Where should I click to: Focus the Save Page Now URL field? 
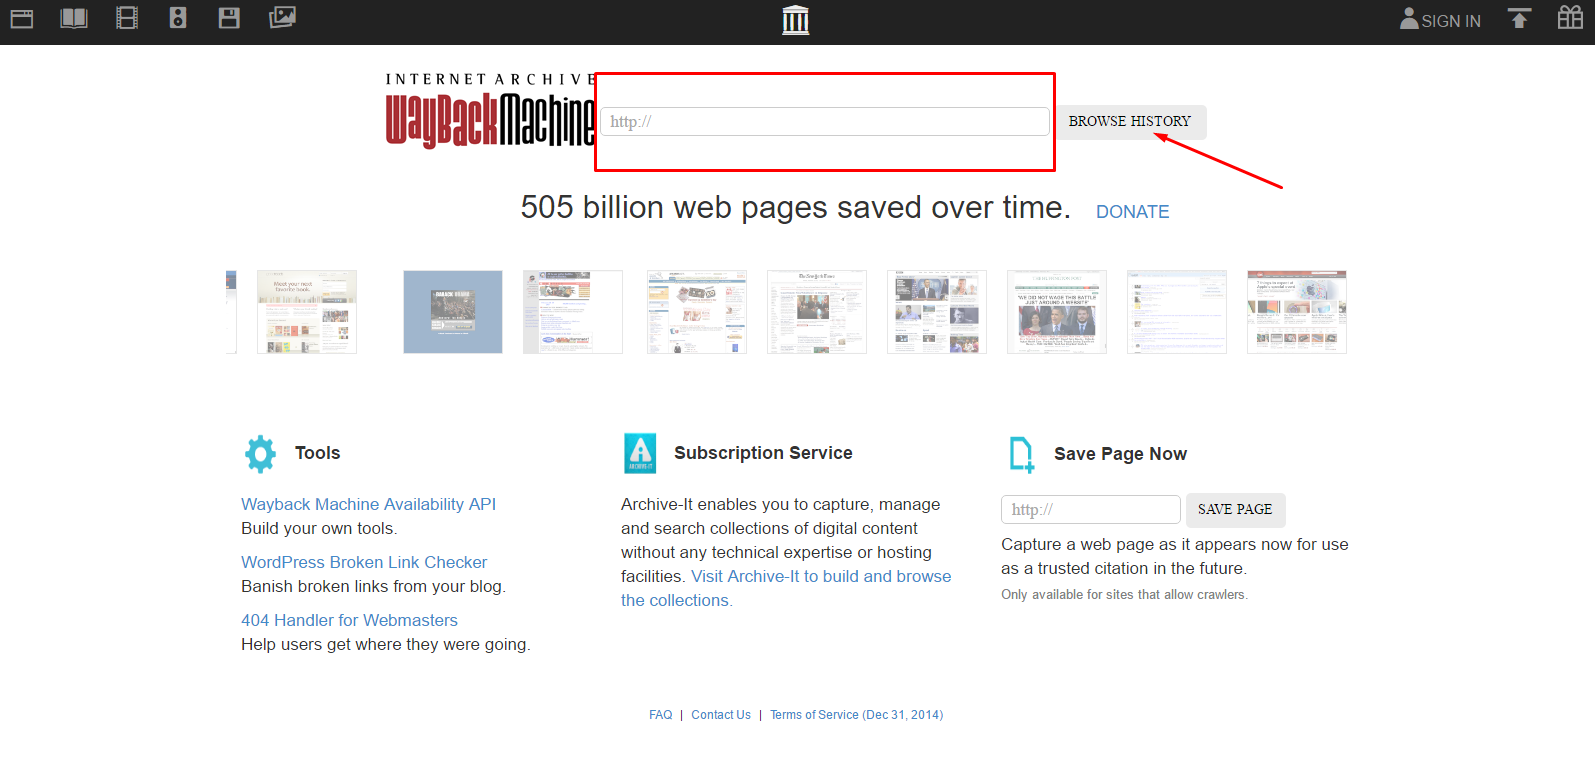1091,509
